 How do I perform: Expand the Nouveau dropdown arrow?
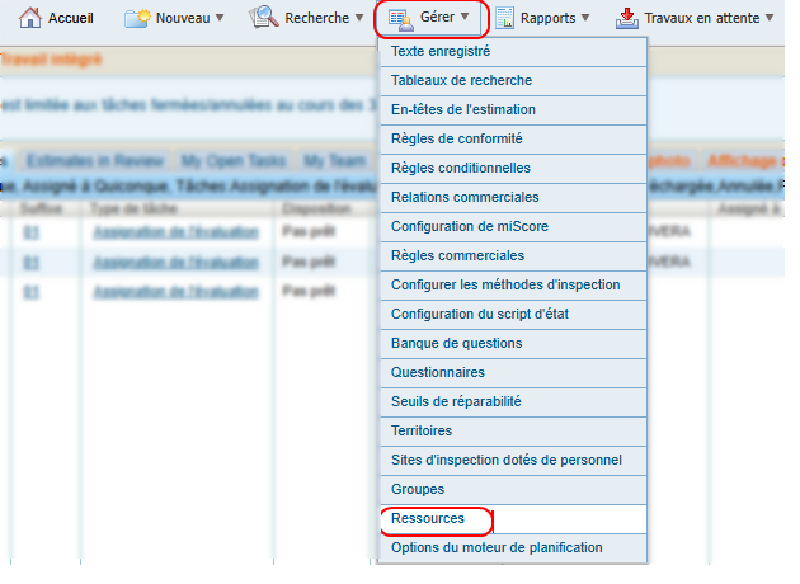219,18
